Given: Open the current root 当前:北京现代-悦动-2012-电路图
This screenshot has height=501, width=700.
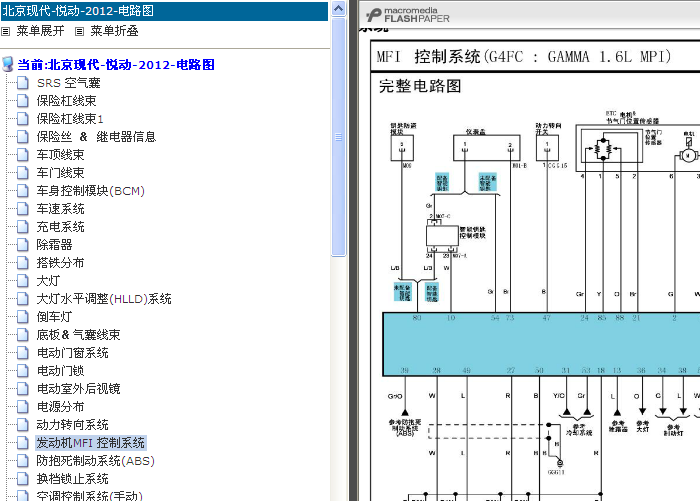Looking at the screenshot, I should 116,65.
